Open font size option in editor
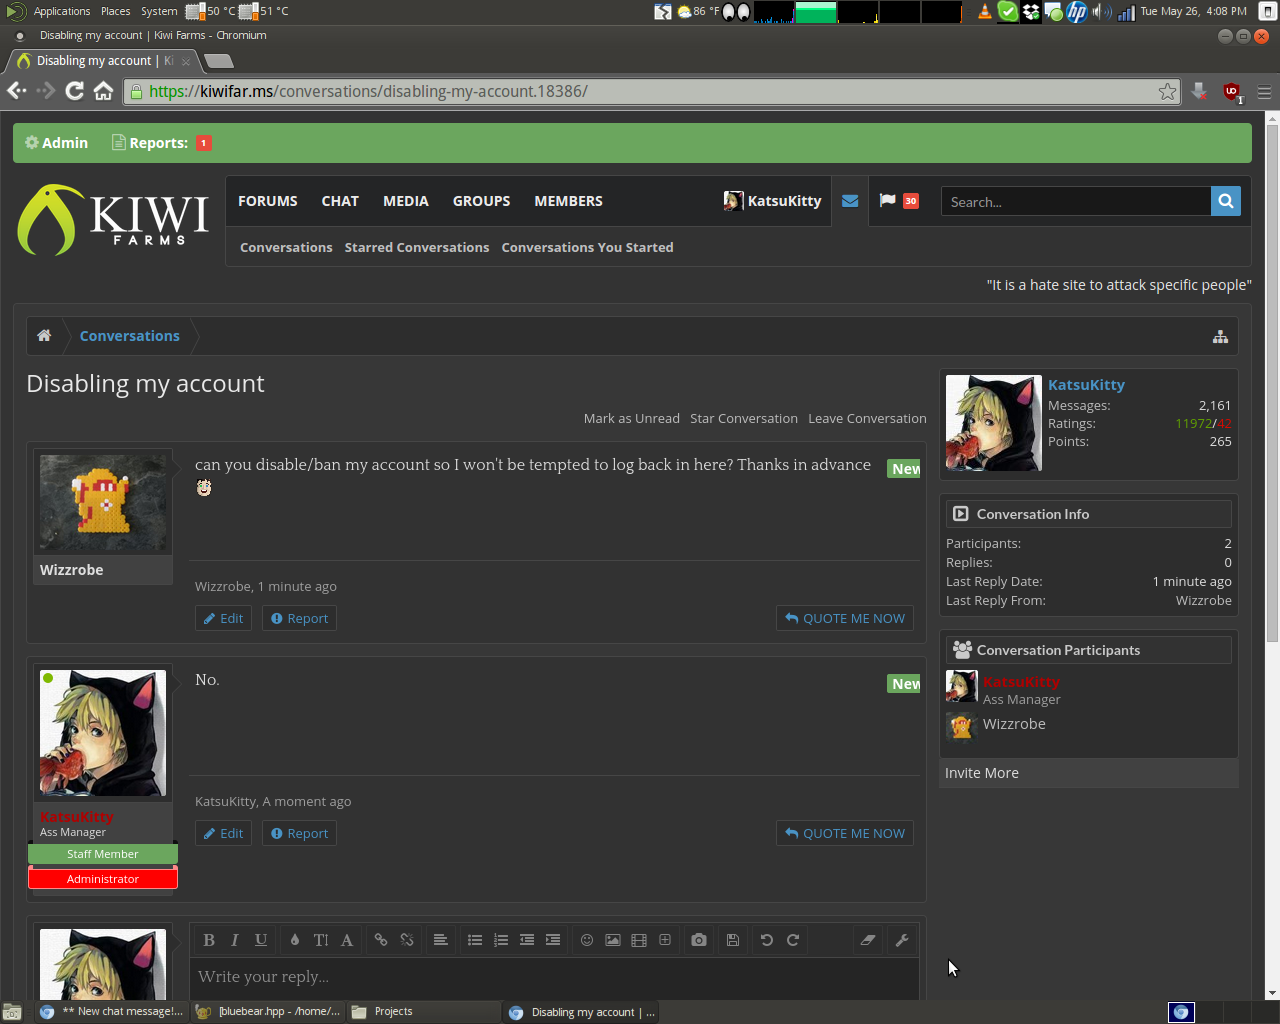This screenshot has width=1280, height=1024. [x=321, y=940]
